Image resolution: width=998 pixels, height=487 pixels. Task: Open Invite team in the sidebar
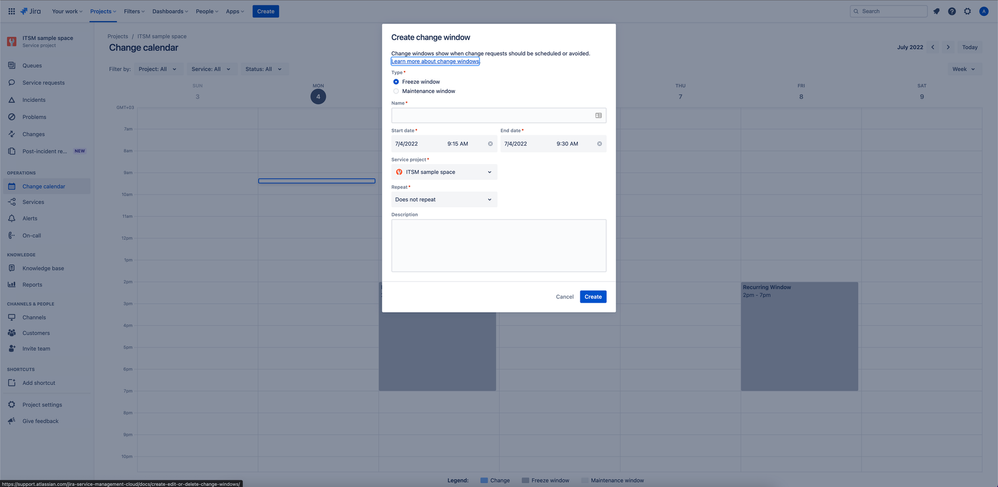[47, 349]
